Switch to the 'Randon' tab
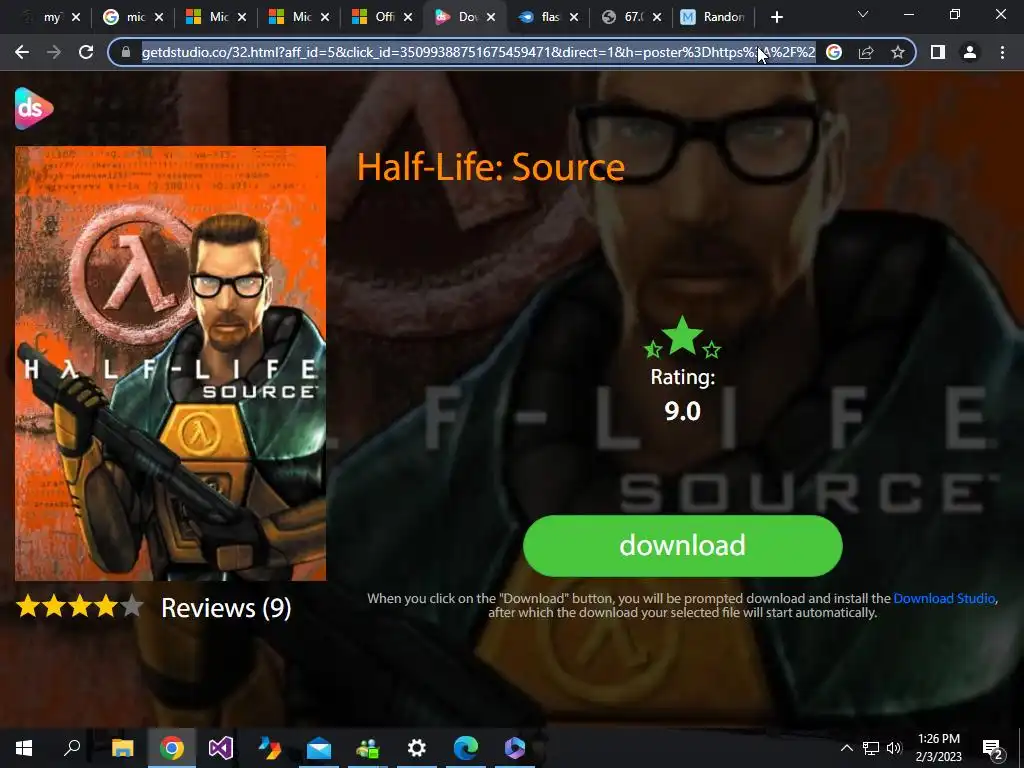The height and width of the screenshot is (768, 1024). 713,17
